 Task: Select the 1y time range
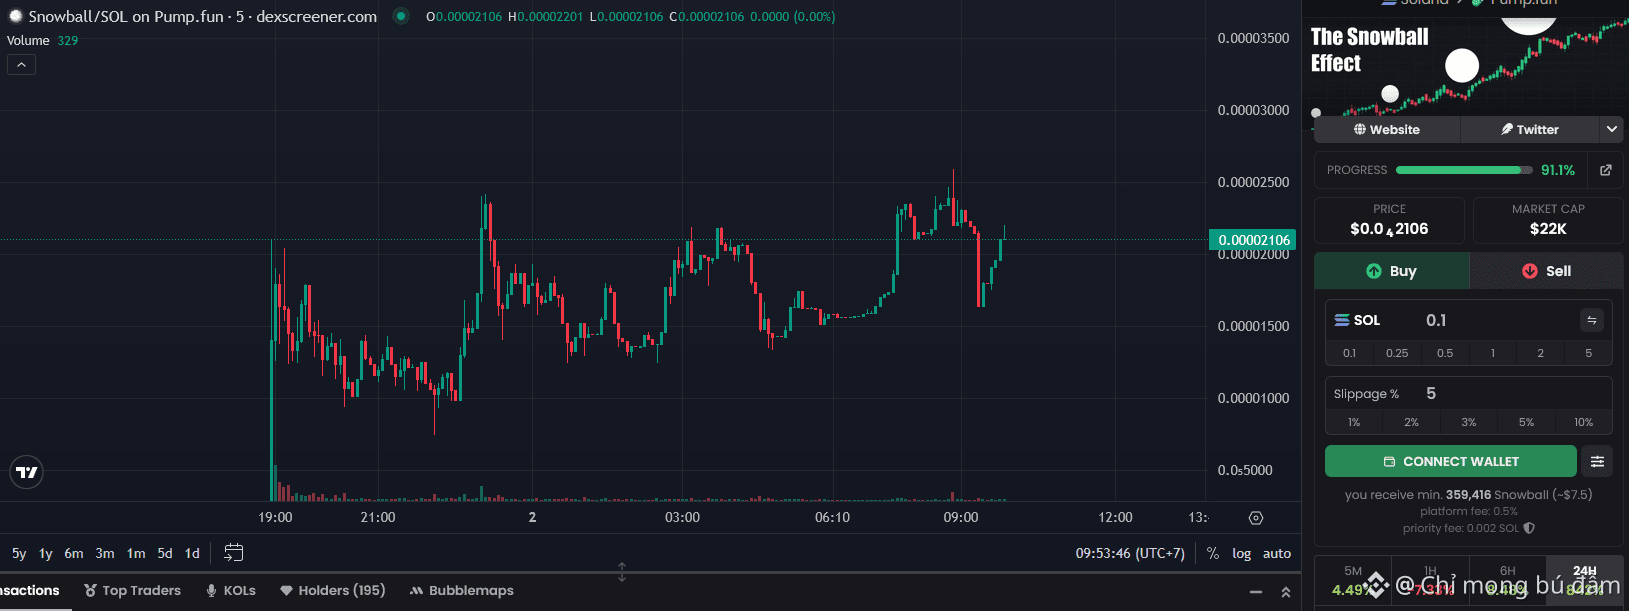point(46,553)
